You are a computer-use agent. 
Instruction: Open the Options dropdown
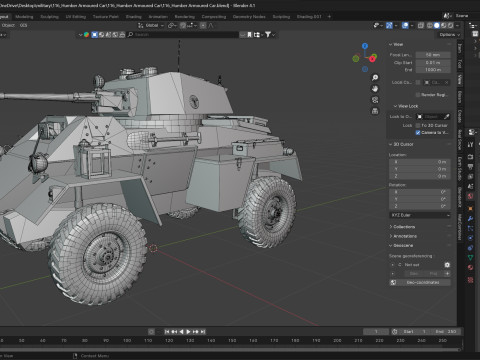[x=449, y=35]
